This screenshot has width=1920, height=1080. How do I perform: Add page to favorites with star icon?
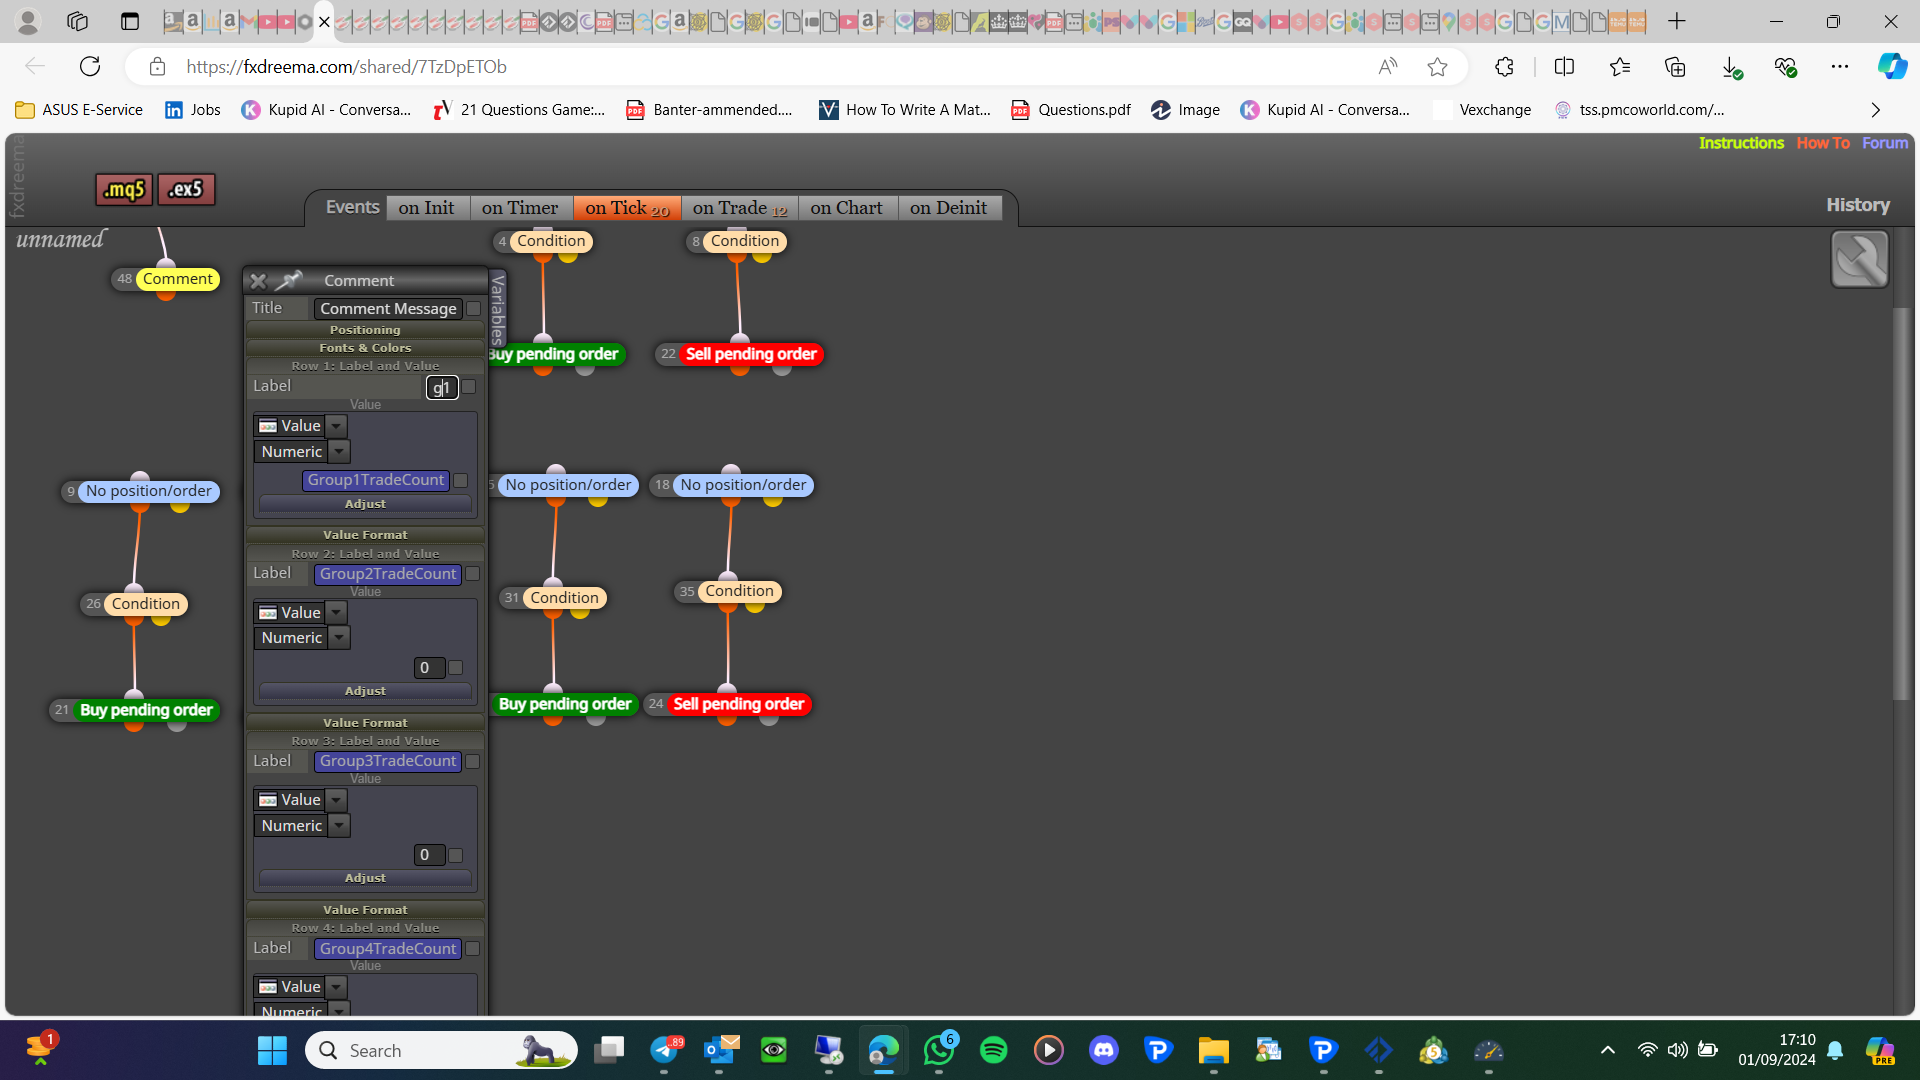click(x=1437, y=67)
